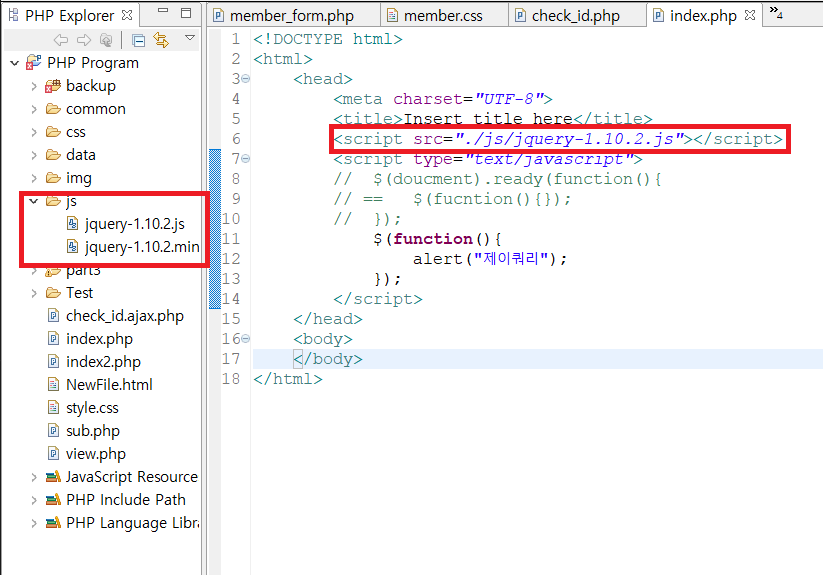The height and width of the screenshot is (575, 823).
Task: Fold the script block at line 7
Action: (x=245, y=159)
